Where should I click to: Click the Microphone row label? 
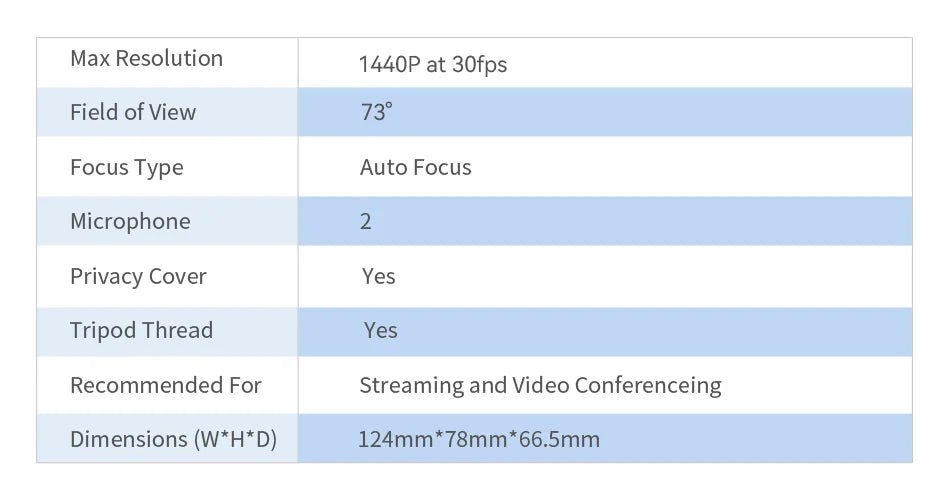(x=130, y=222)
